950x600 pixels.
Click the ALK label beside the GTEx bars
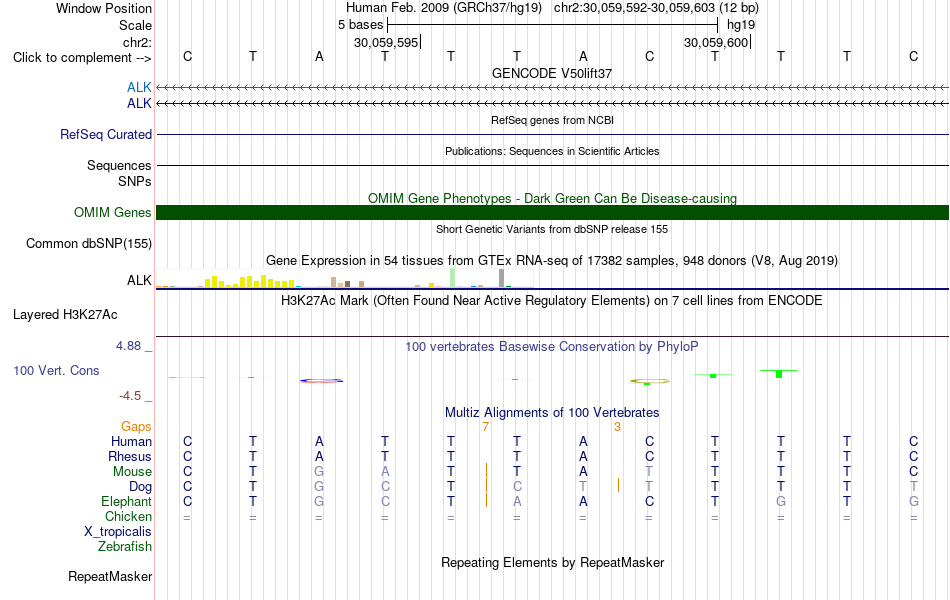(x=139, y=281)
